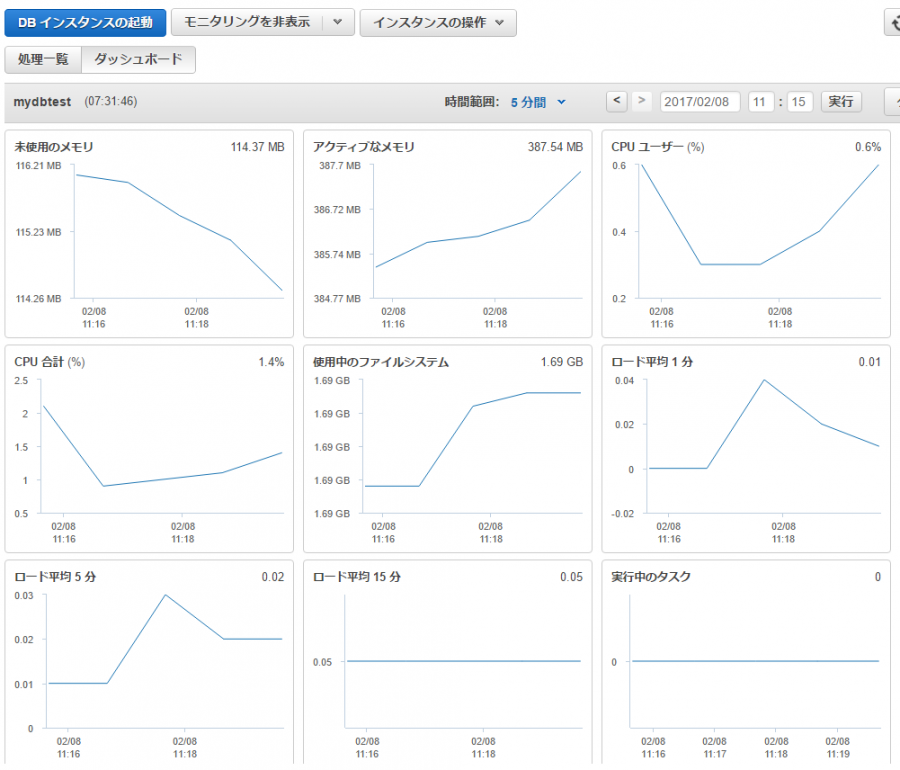The width and height of the screenshot is (900, 770).
Task: Click モニタリングを非表示 button
Action: [x=247, y=22]
